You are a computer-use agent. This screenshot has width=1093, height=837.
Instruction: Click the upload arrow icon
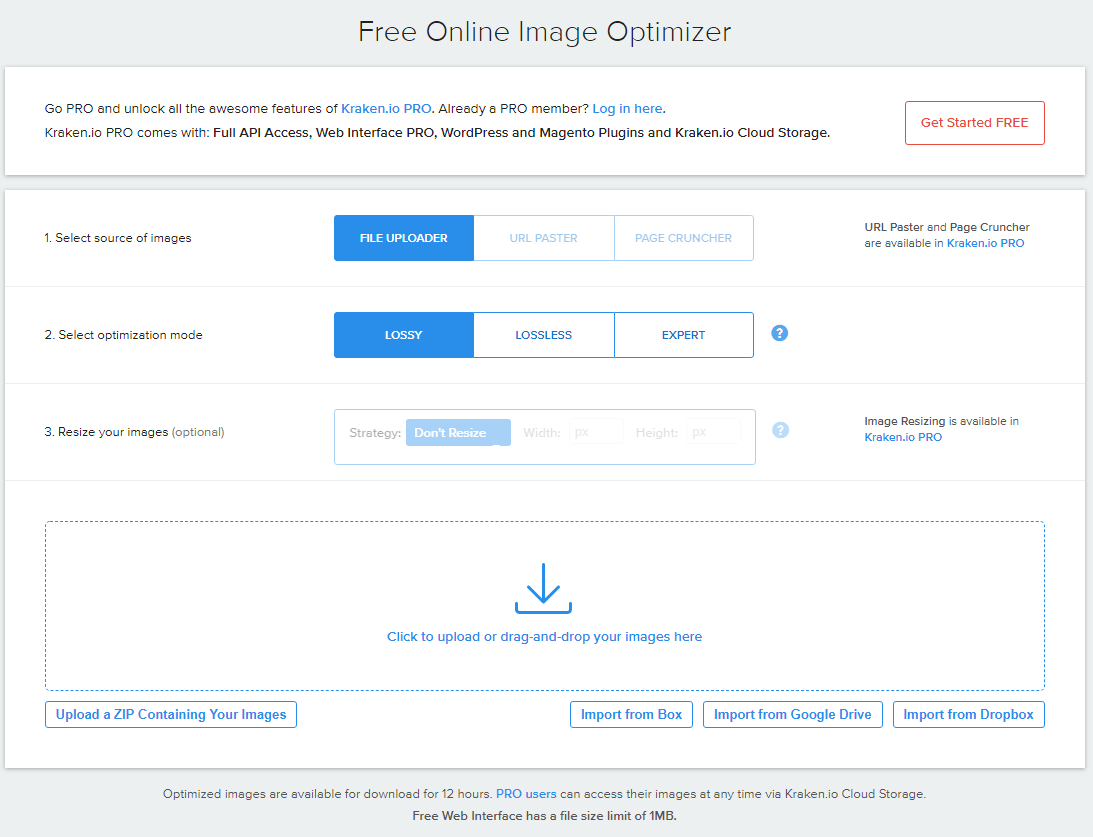543,587
